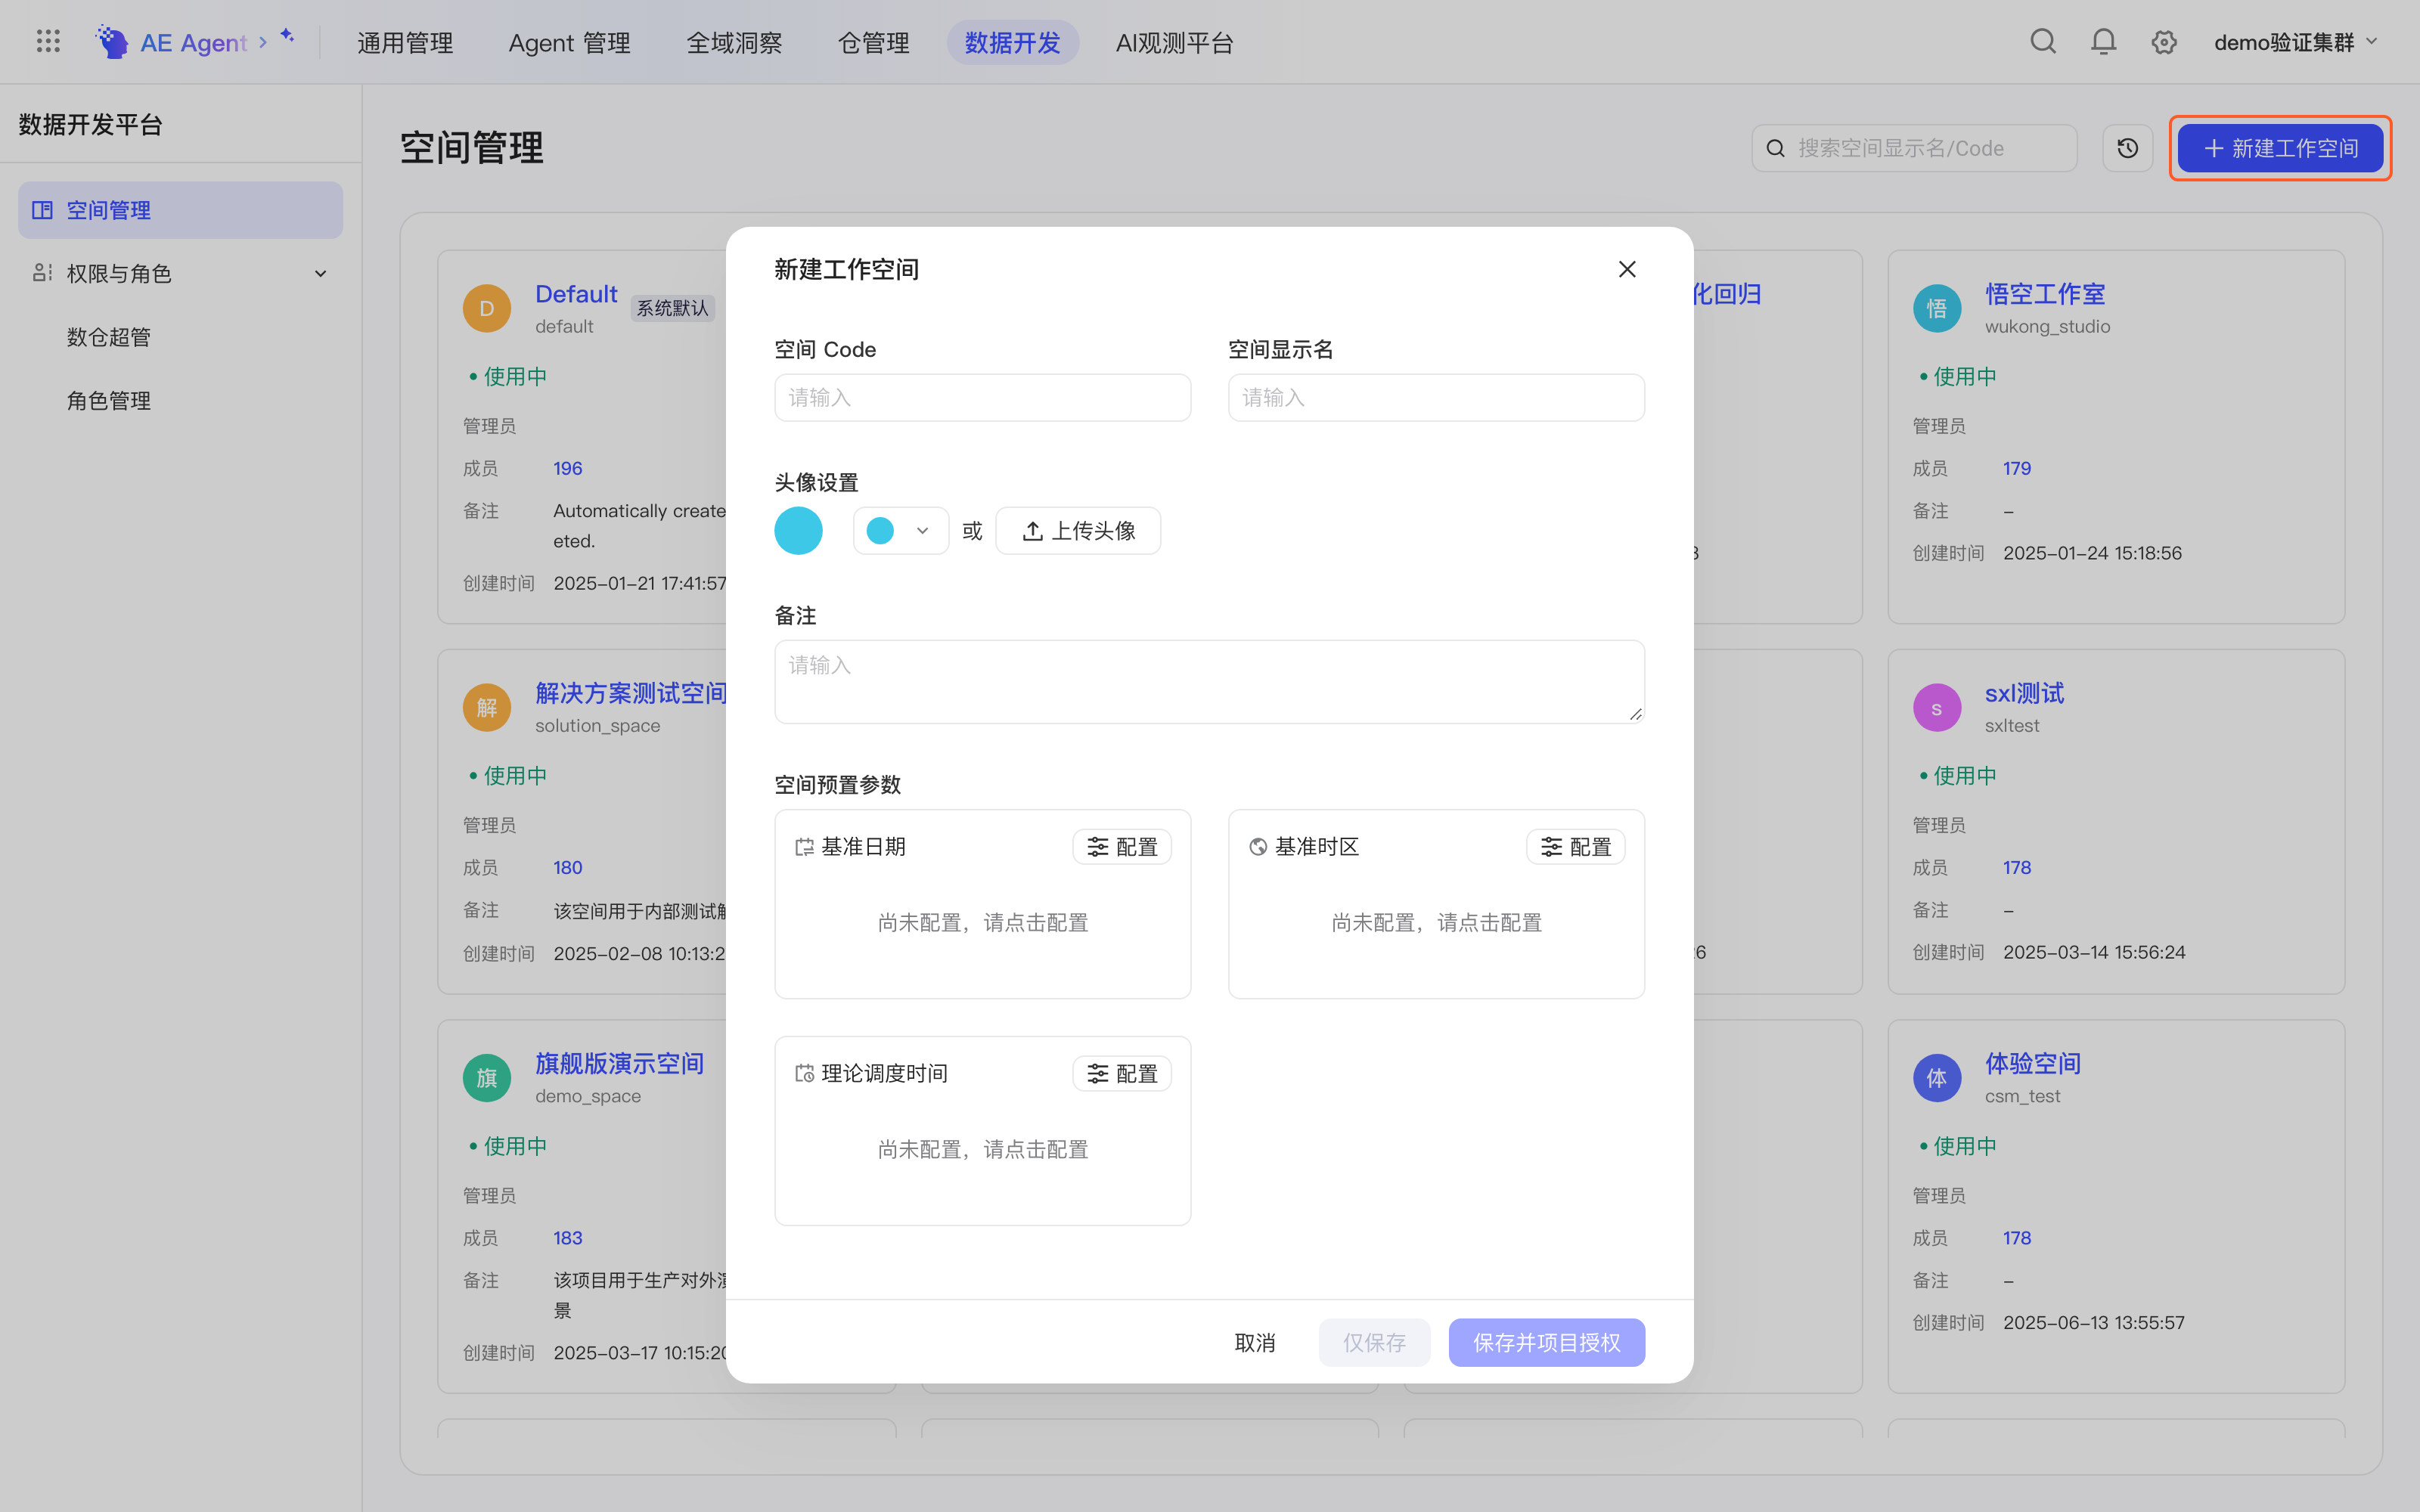Image resolution: width=2420 pixels, height=1512 pixels.
Task: Click the 解 avatar of 解决方案测试空间
Action: click(x=487, y=708)
